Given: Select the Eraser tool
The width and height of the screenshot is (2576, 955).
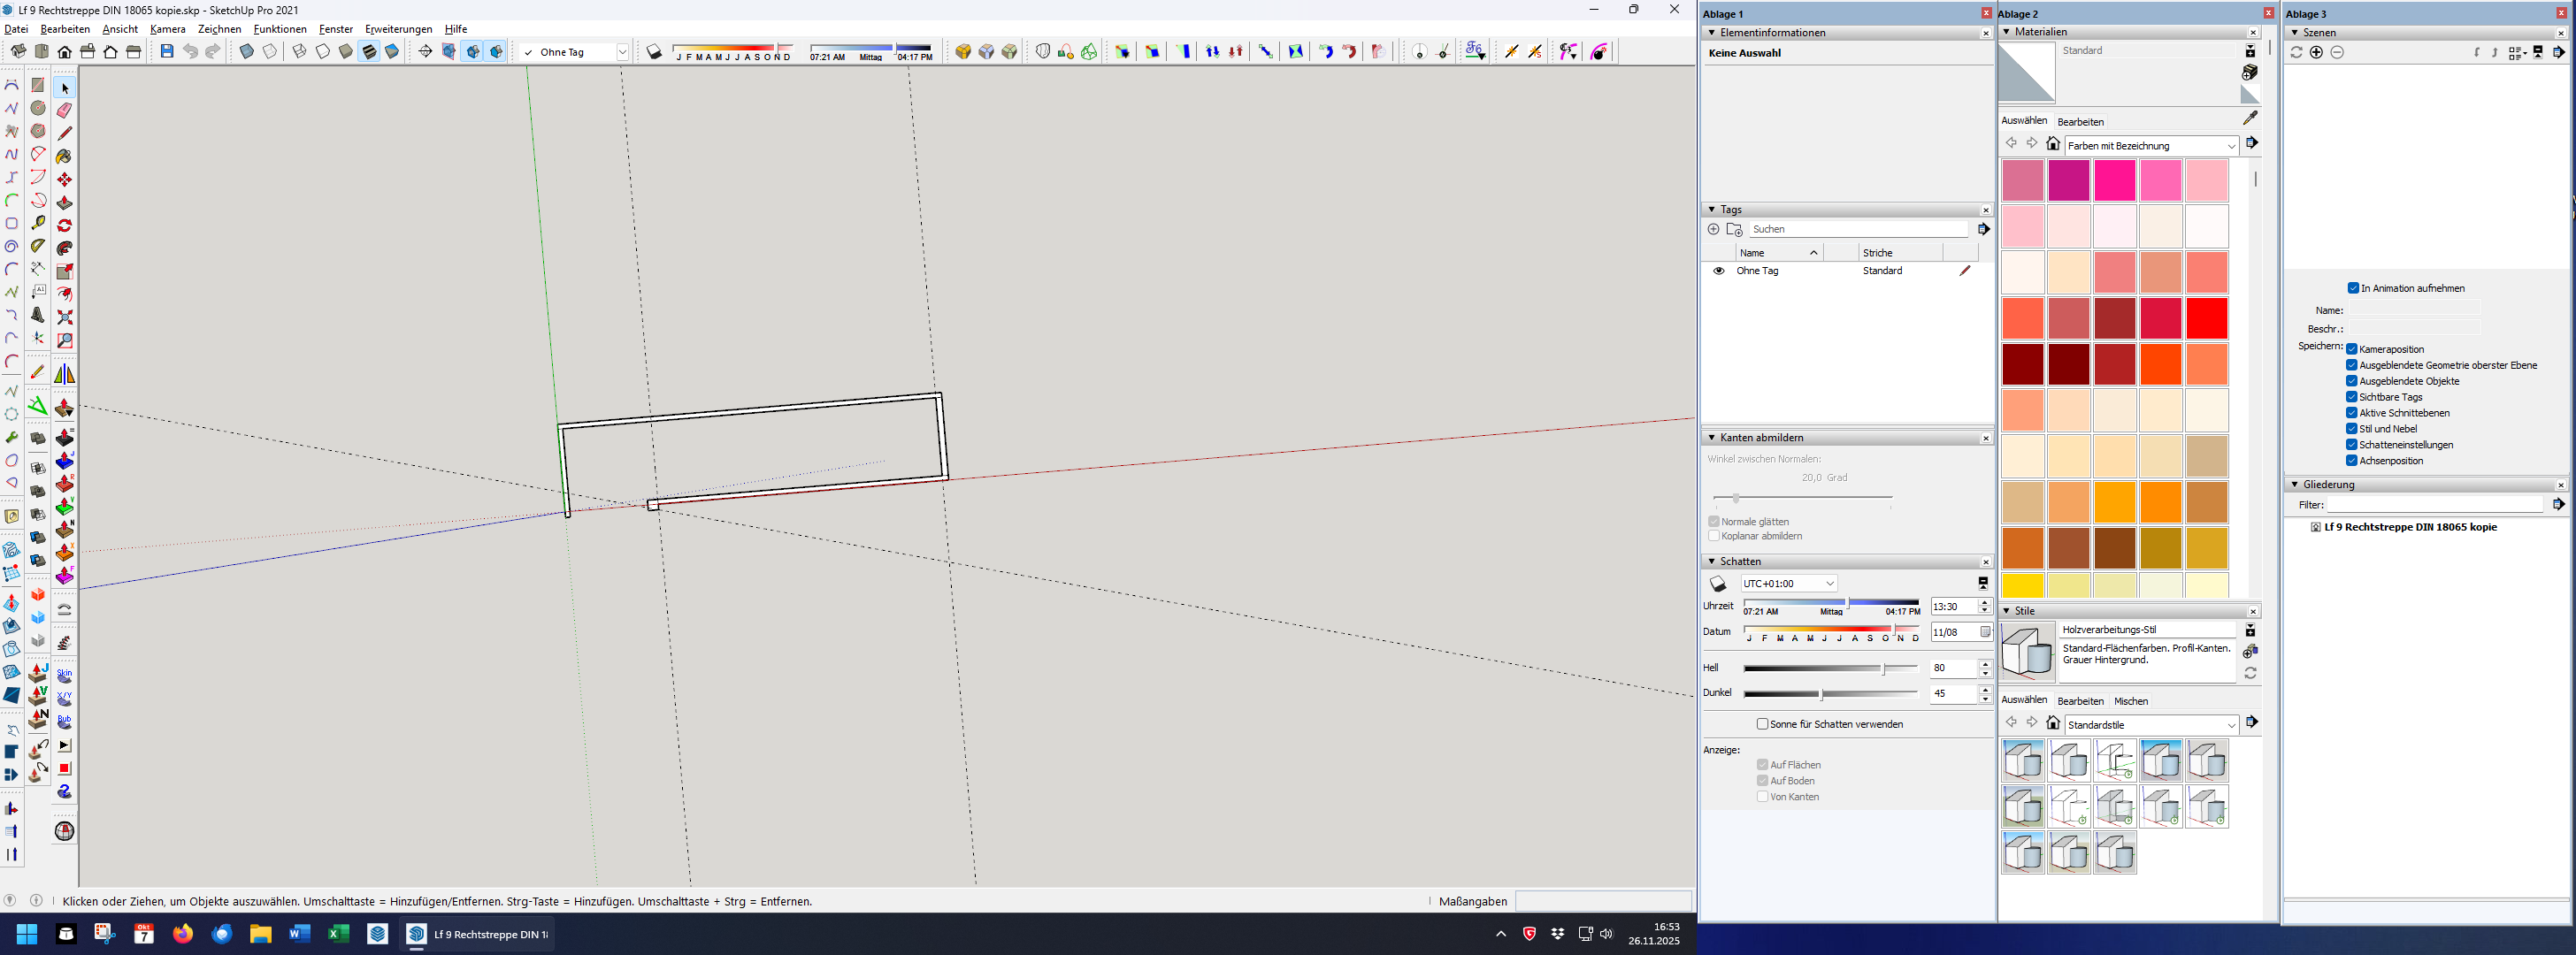Looking at the screenshot, I should tap(64, 110).
